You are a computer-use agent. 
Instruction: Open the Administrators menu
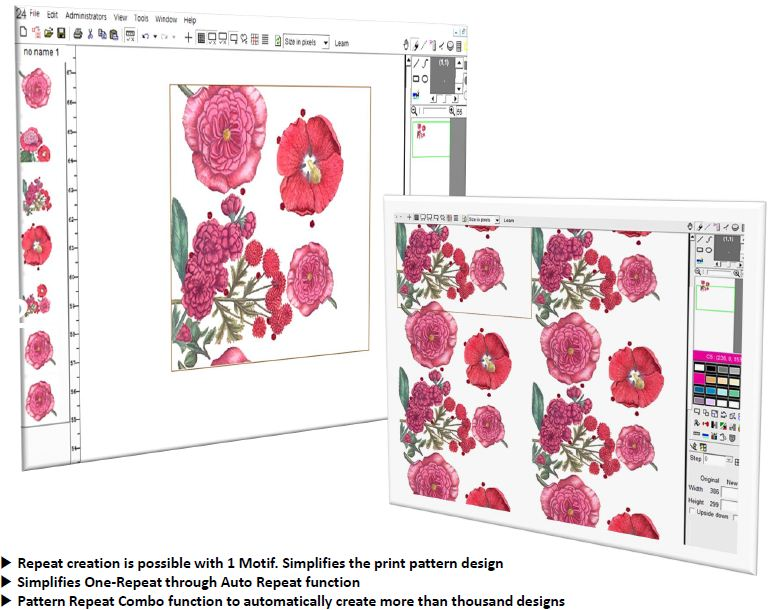86,16
